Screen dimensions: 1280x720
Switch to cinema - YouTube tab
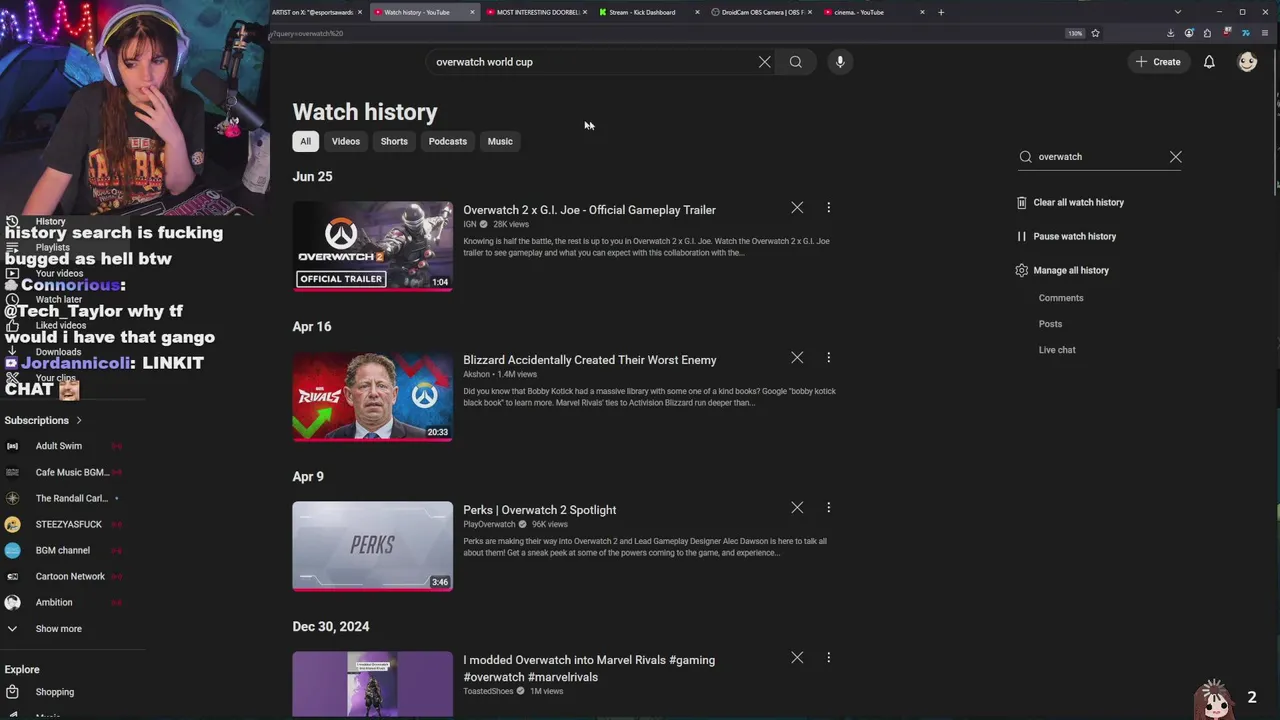(x=872, y=12)
